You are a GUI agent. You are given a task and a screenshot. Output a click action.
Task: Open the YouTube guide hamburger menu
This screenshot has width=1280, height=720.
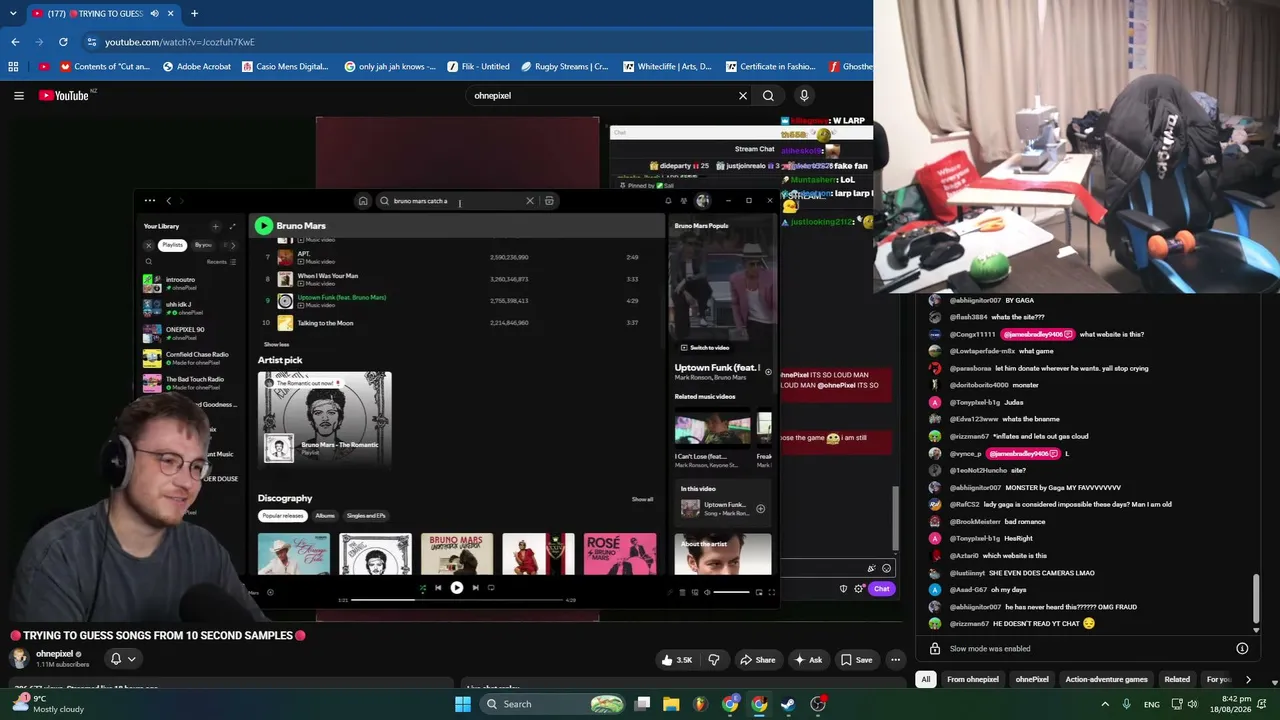(19, 96)
